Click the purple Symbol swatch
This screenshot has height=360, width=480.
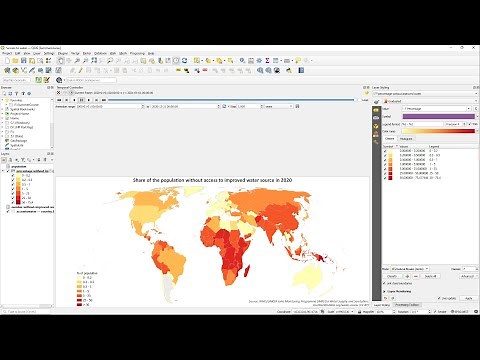(x=439, y=116)
